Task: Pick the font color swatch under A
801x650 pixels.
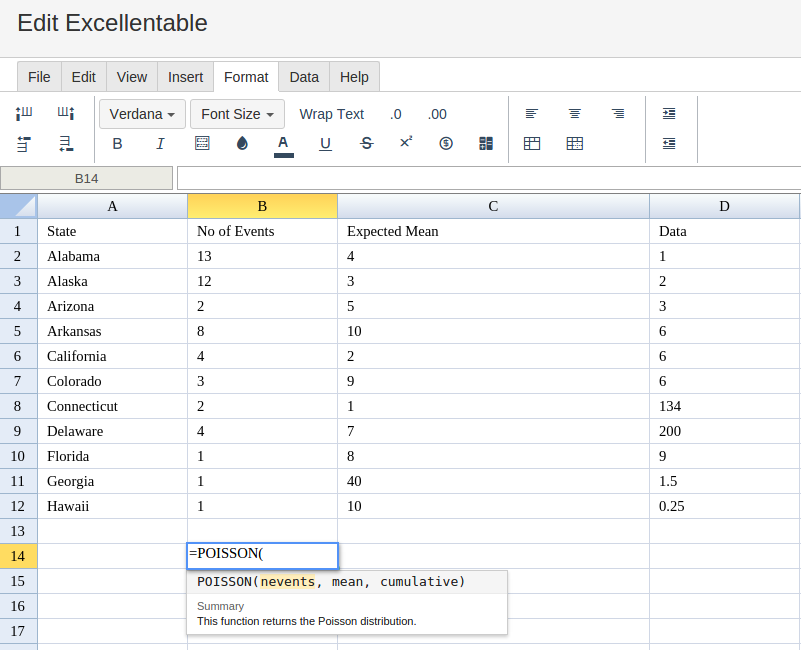Action: (x=284, y=155)
